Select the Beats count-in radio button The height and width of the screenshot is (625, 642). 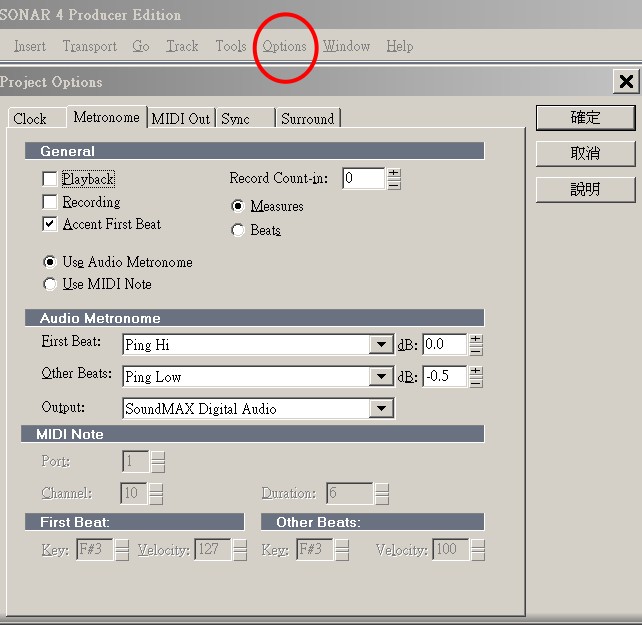pos(238,230)
